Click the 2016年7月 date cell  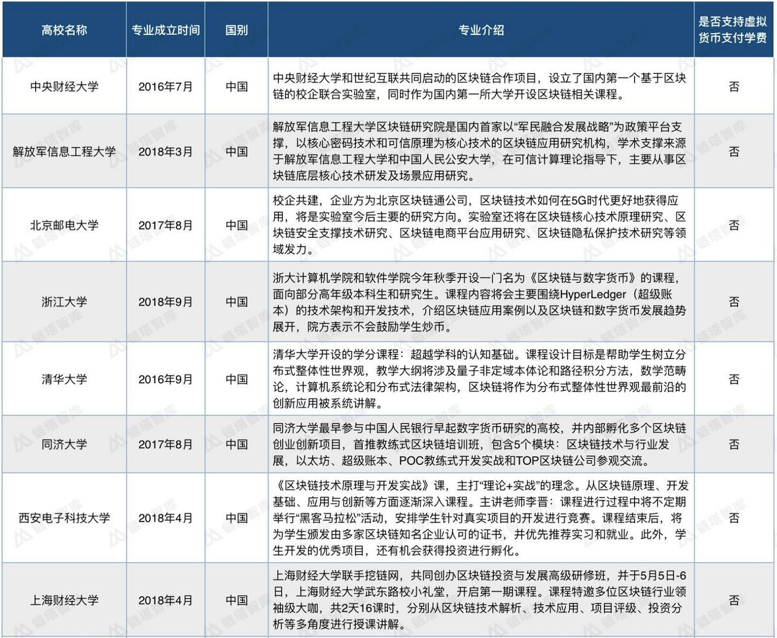click(166, 86)
